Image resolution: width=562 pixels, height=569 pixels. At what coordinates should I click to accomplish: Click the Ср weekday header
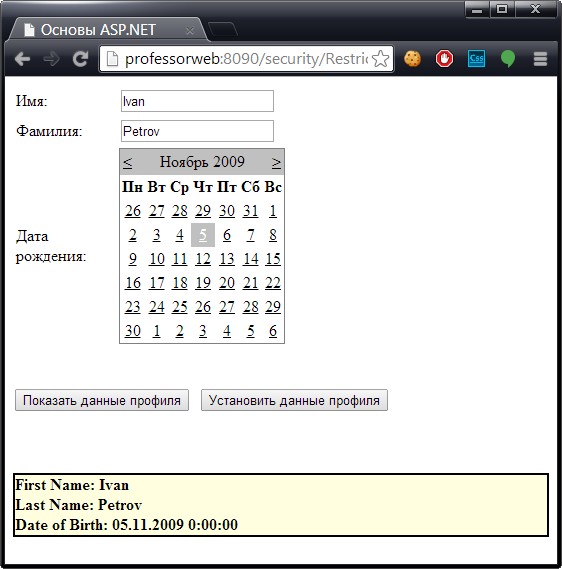(x=180, y=188)
